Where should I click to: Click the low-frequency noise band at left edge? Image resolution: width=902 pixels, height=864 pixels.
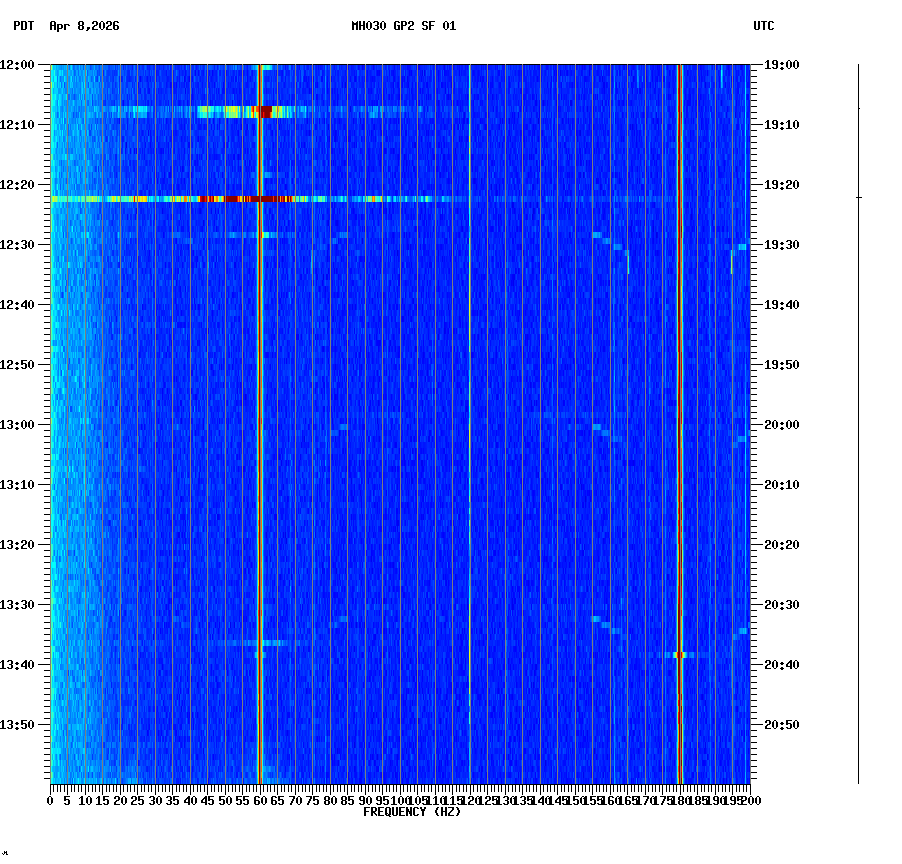58,400
